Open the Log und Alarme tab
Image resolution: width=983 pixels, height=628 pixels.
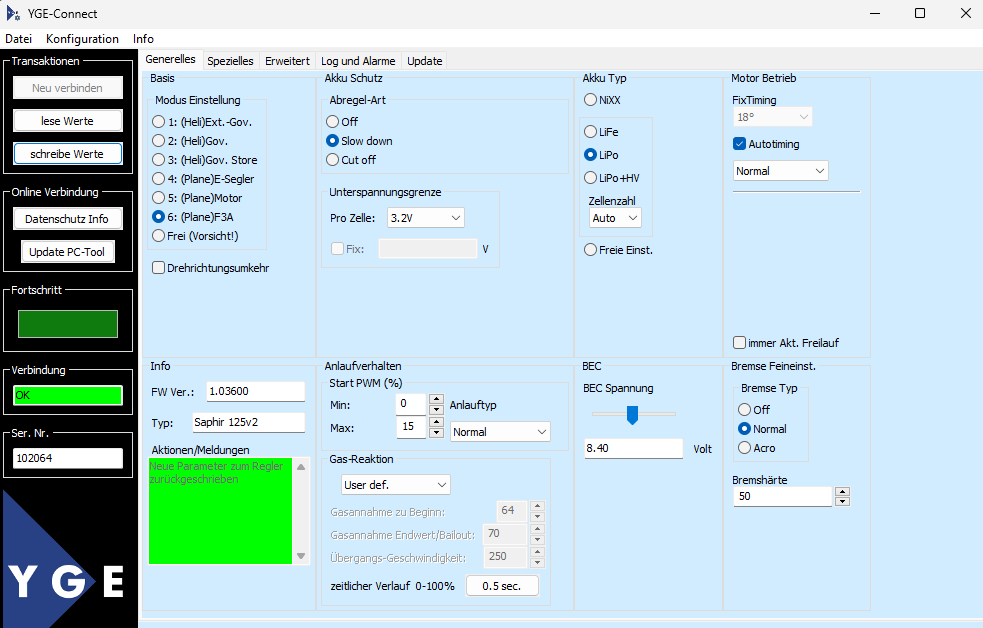358,61
